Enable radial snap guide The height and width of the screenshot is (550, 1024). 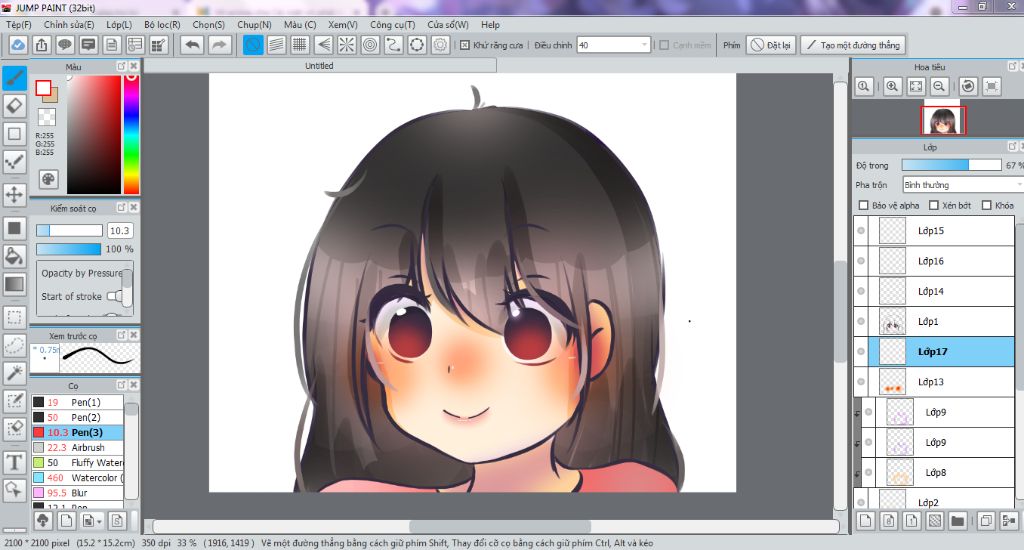coord(347,45)
